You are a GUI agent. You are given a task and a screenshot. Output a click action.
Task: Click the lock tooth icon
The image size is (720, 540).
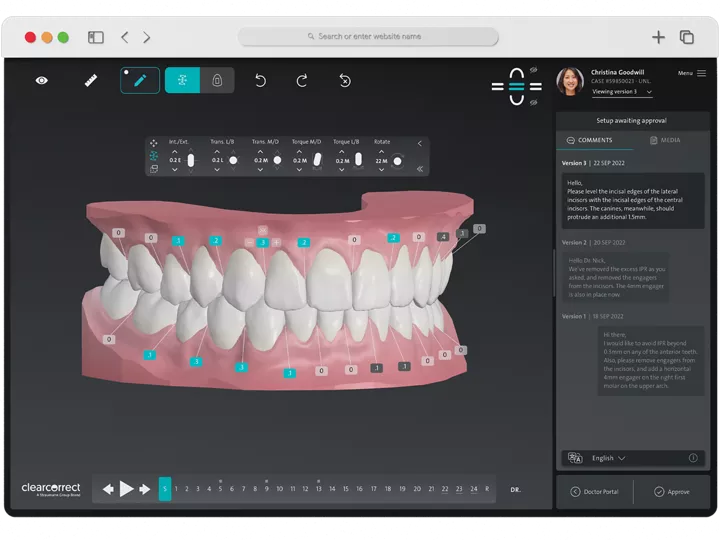pos(217,80)
